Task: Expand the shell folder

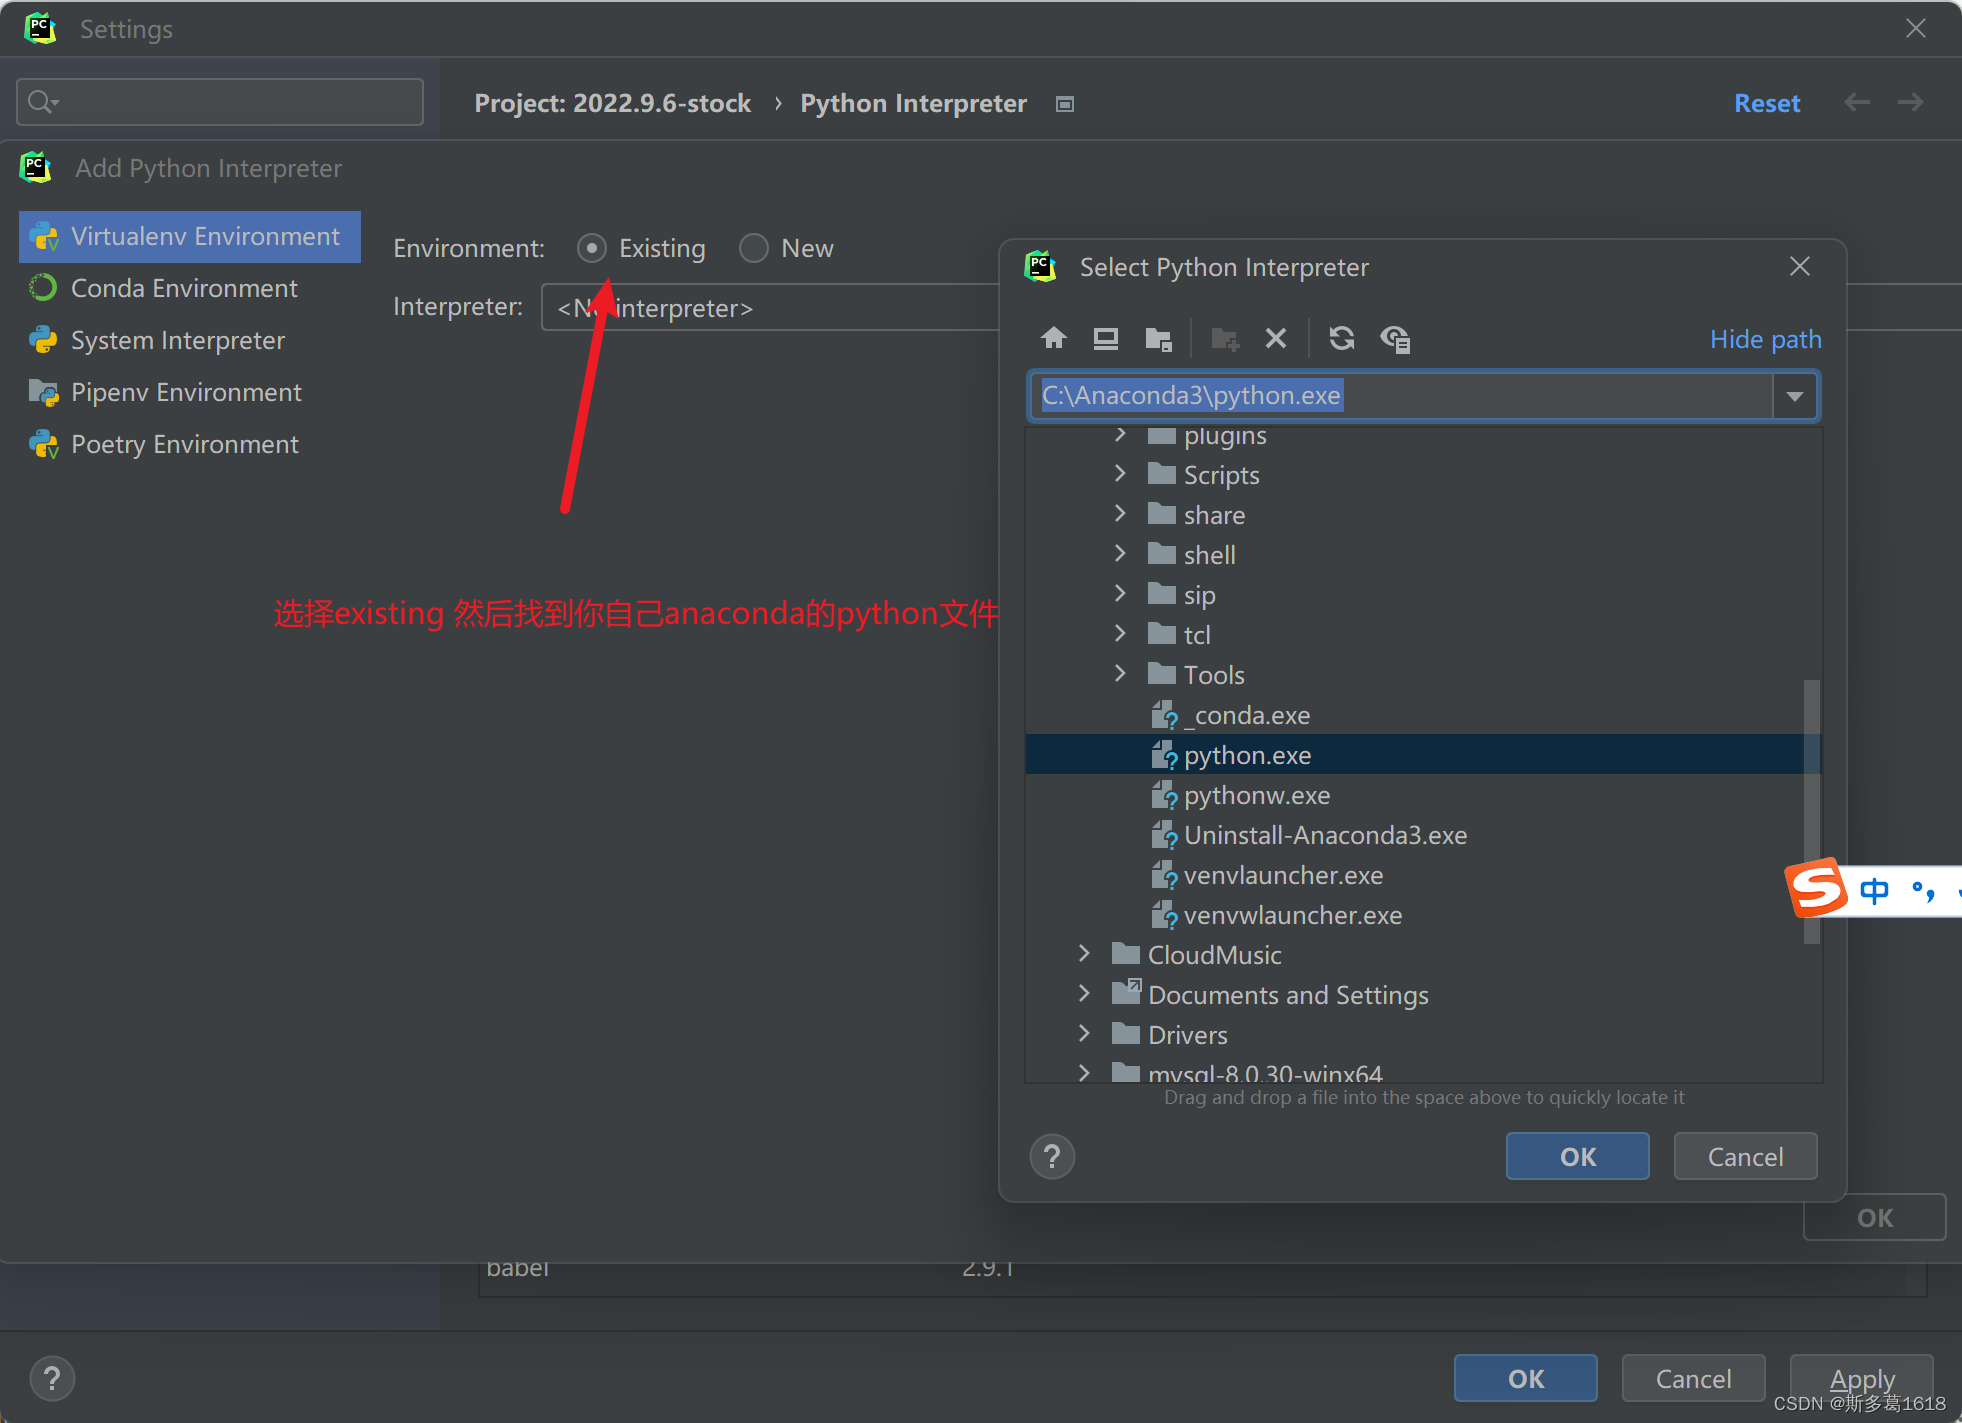Action: [1120, 554]
